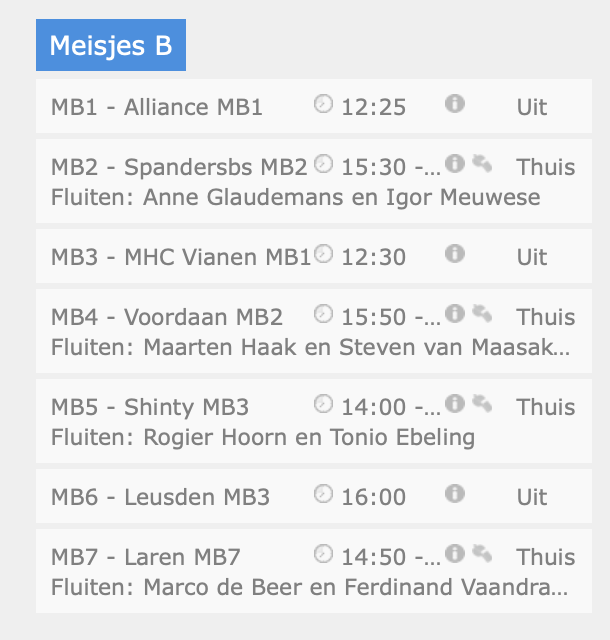Select the whistle icon on the MB7 row
The image size is (610, 640).
click(482, 553)
